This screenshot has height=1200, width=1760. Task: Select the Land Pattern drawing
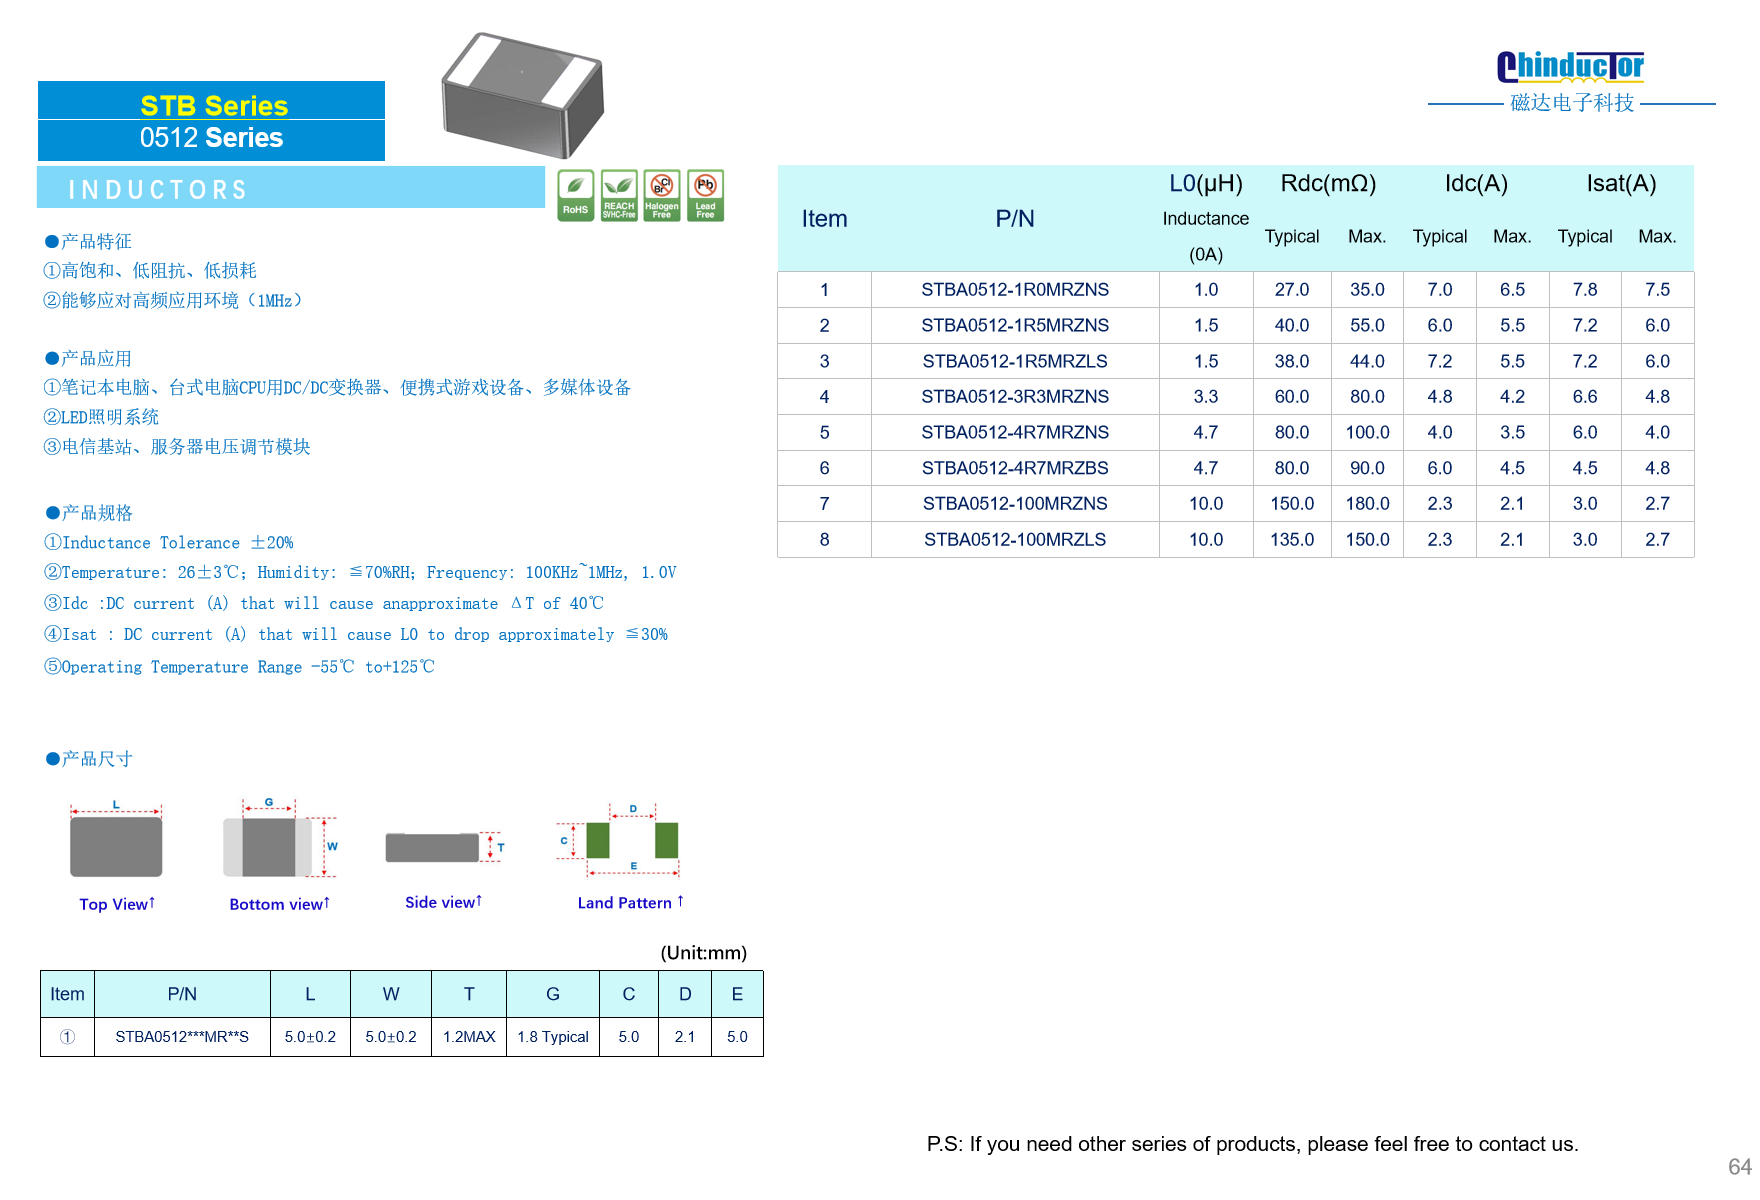(x=620, y=840)
